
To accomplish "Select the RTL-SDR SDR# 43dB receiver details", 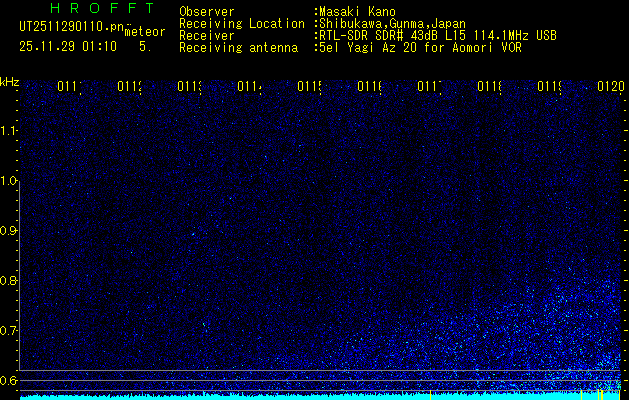I will [x=438, y=36].
